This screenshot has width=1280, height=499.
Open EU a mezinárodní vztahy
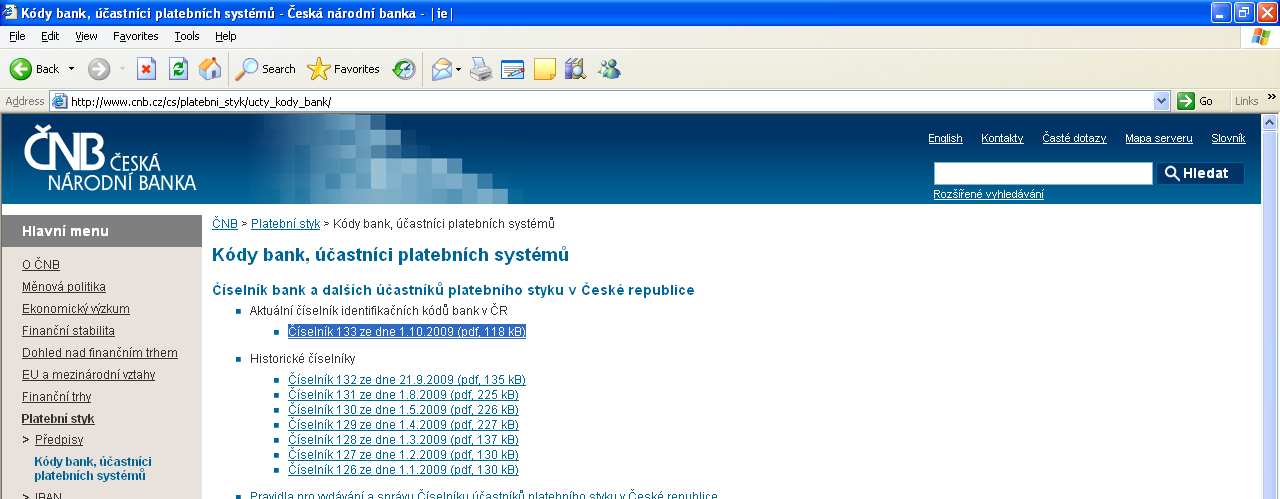(88, 375)
